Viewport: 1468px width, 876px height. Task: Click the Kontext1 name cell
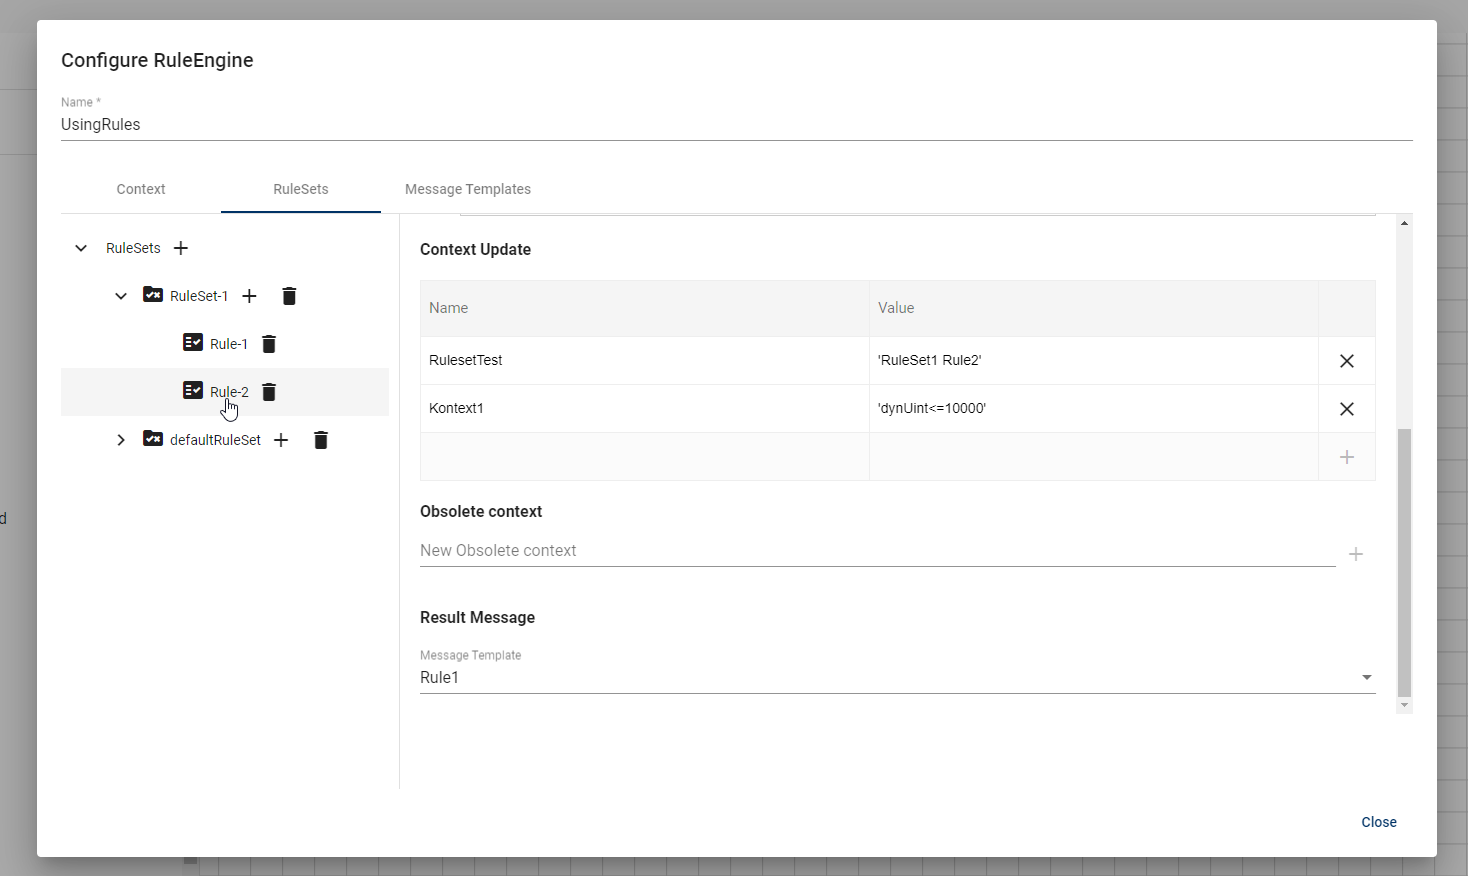(x=645, y=408)
